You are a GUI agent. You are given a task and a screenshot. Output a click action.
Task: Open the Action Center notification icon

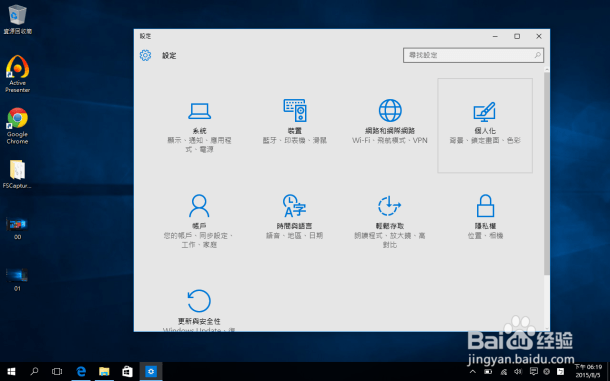click(x=534, y=372)
